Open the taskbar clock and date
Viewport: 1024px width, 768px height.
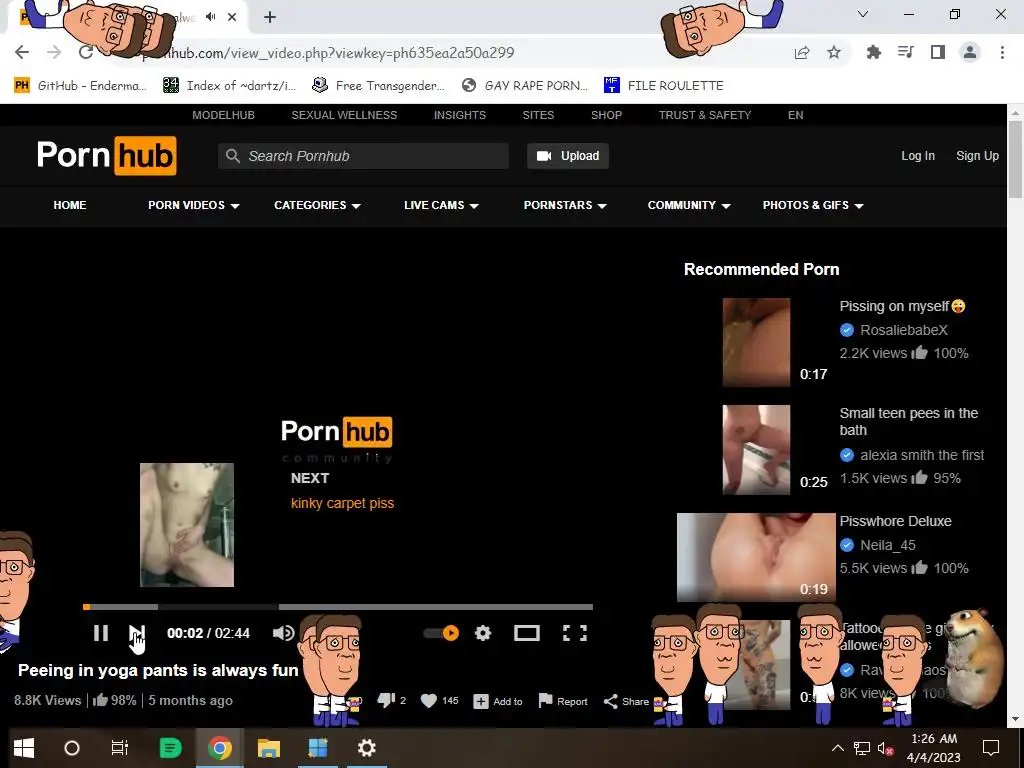pyautogui.click(x=934, y=748)
